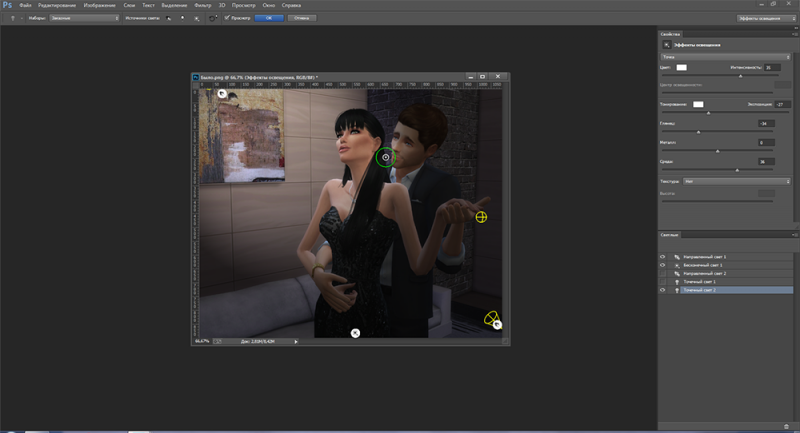Image resolution: width=800 pixels, height=433 pixels.
Task: Open the 3D menu
Action: (222, 5)
